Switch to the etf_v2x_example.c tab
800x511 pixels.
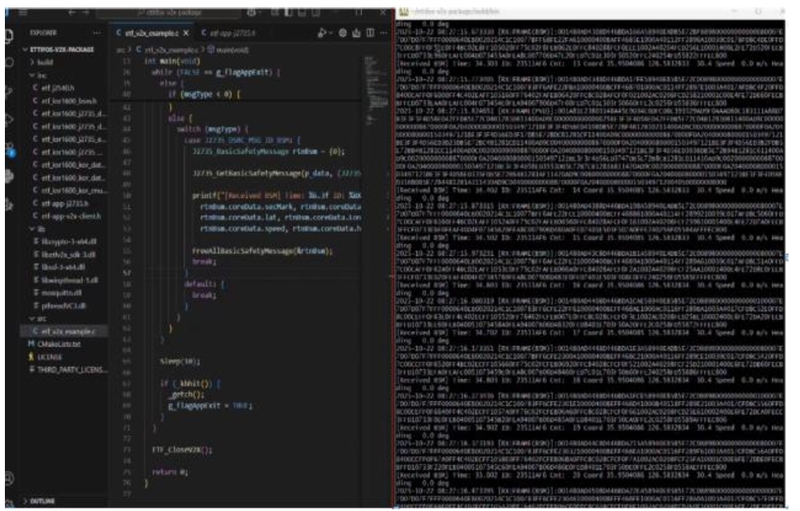coord(152,33)
